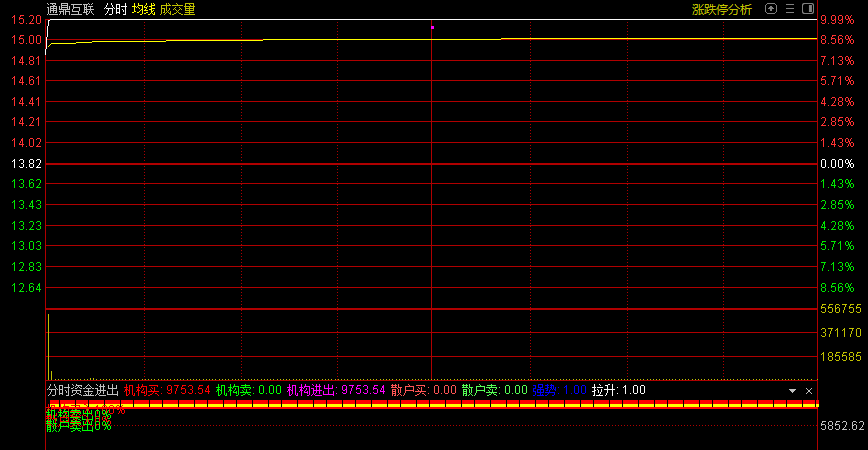Open 涨跌停分析 analysis

[x=721, y=9]
